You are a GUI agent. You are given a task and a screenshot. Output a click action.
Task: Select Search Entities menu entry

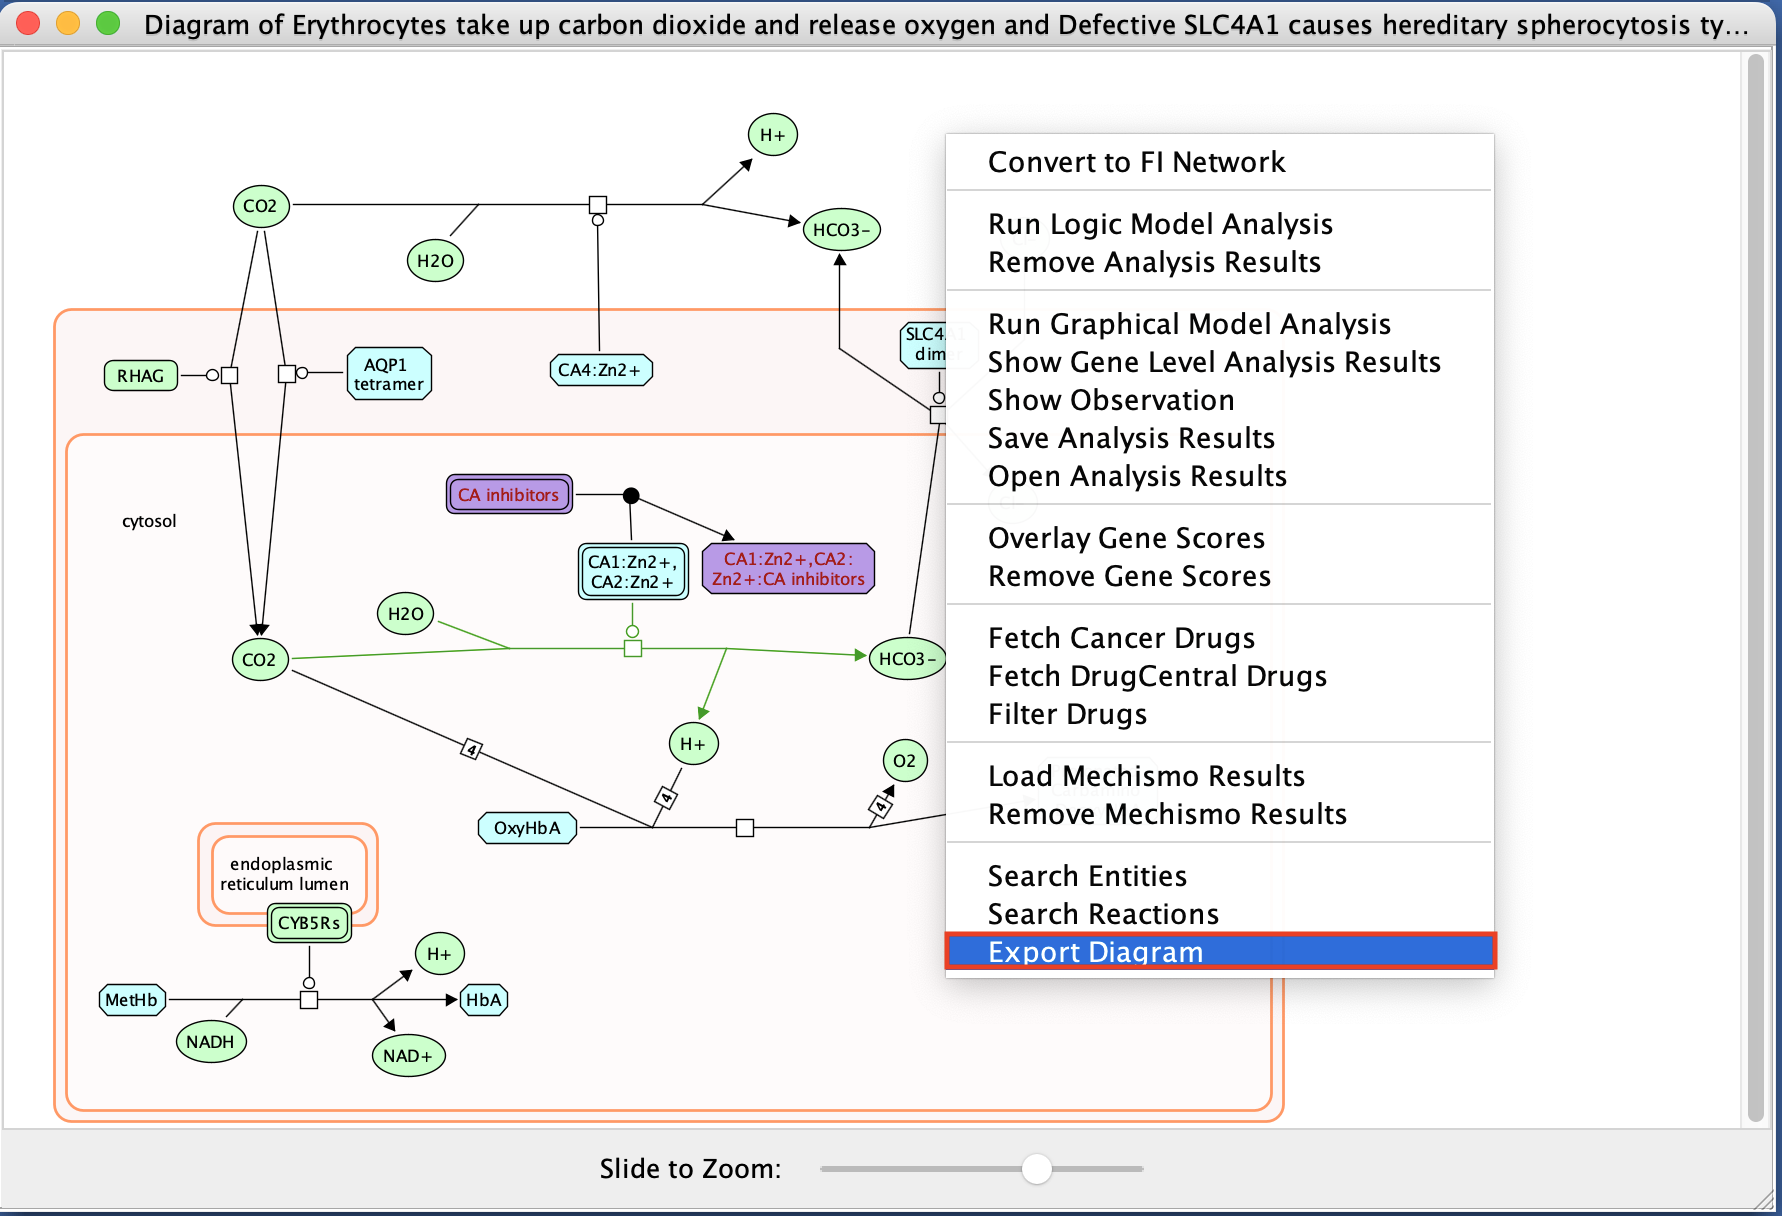pyautogui.click(x=1087, y=876)
